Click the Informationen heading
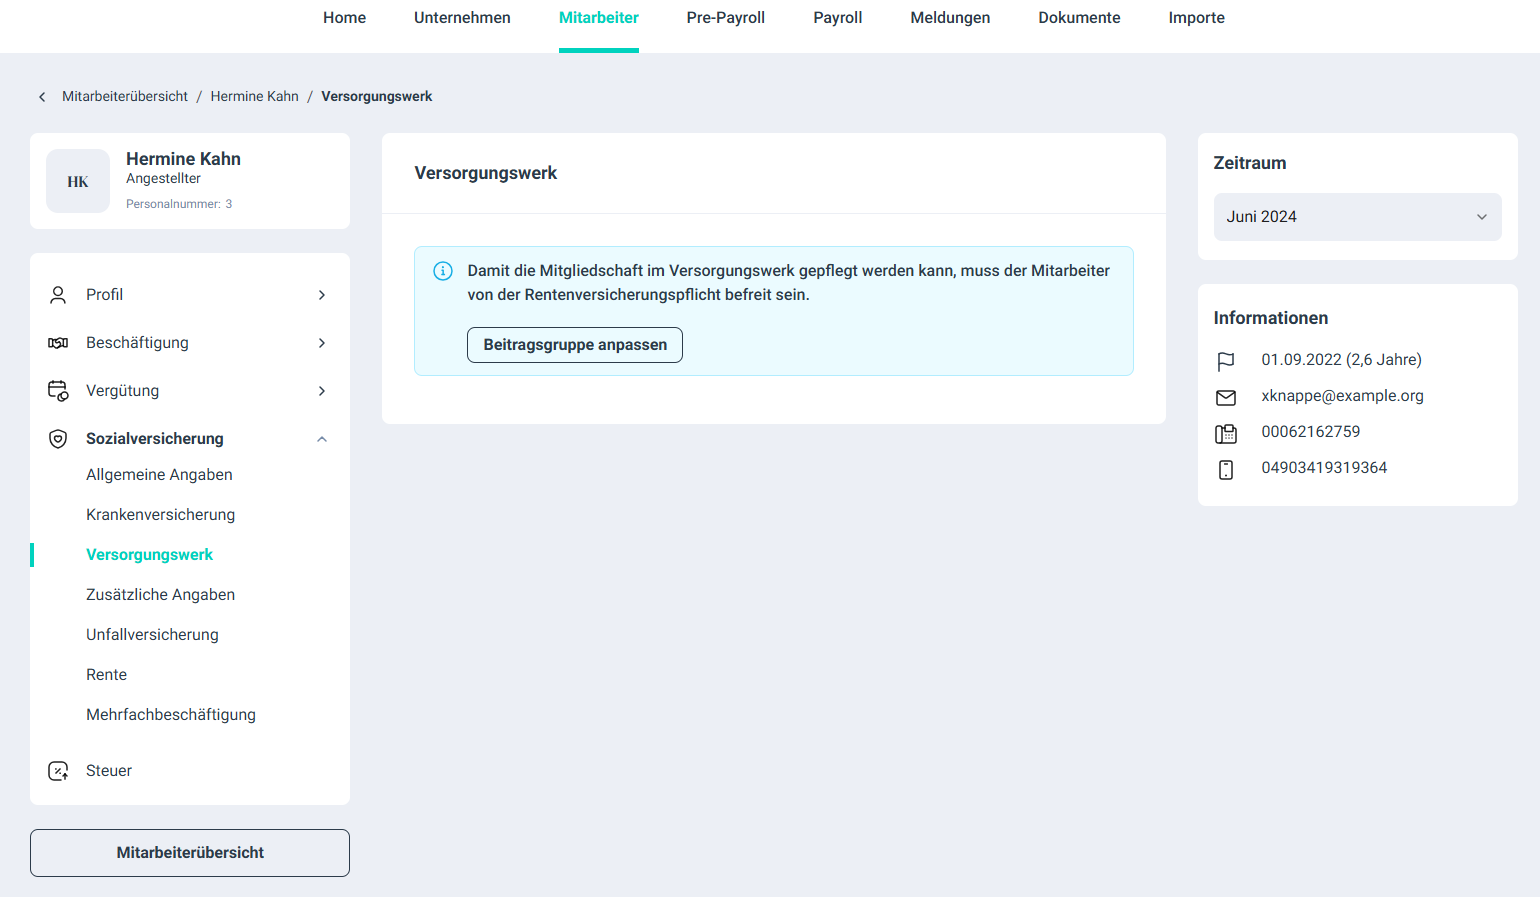Viewport: 1540px width, 897px height. pos(1270,318)
